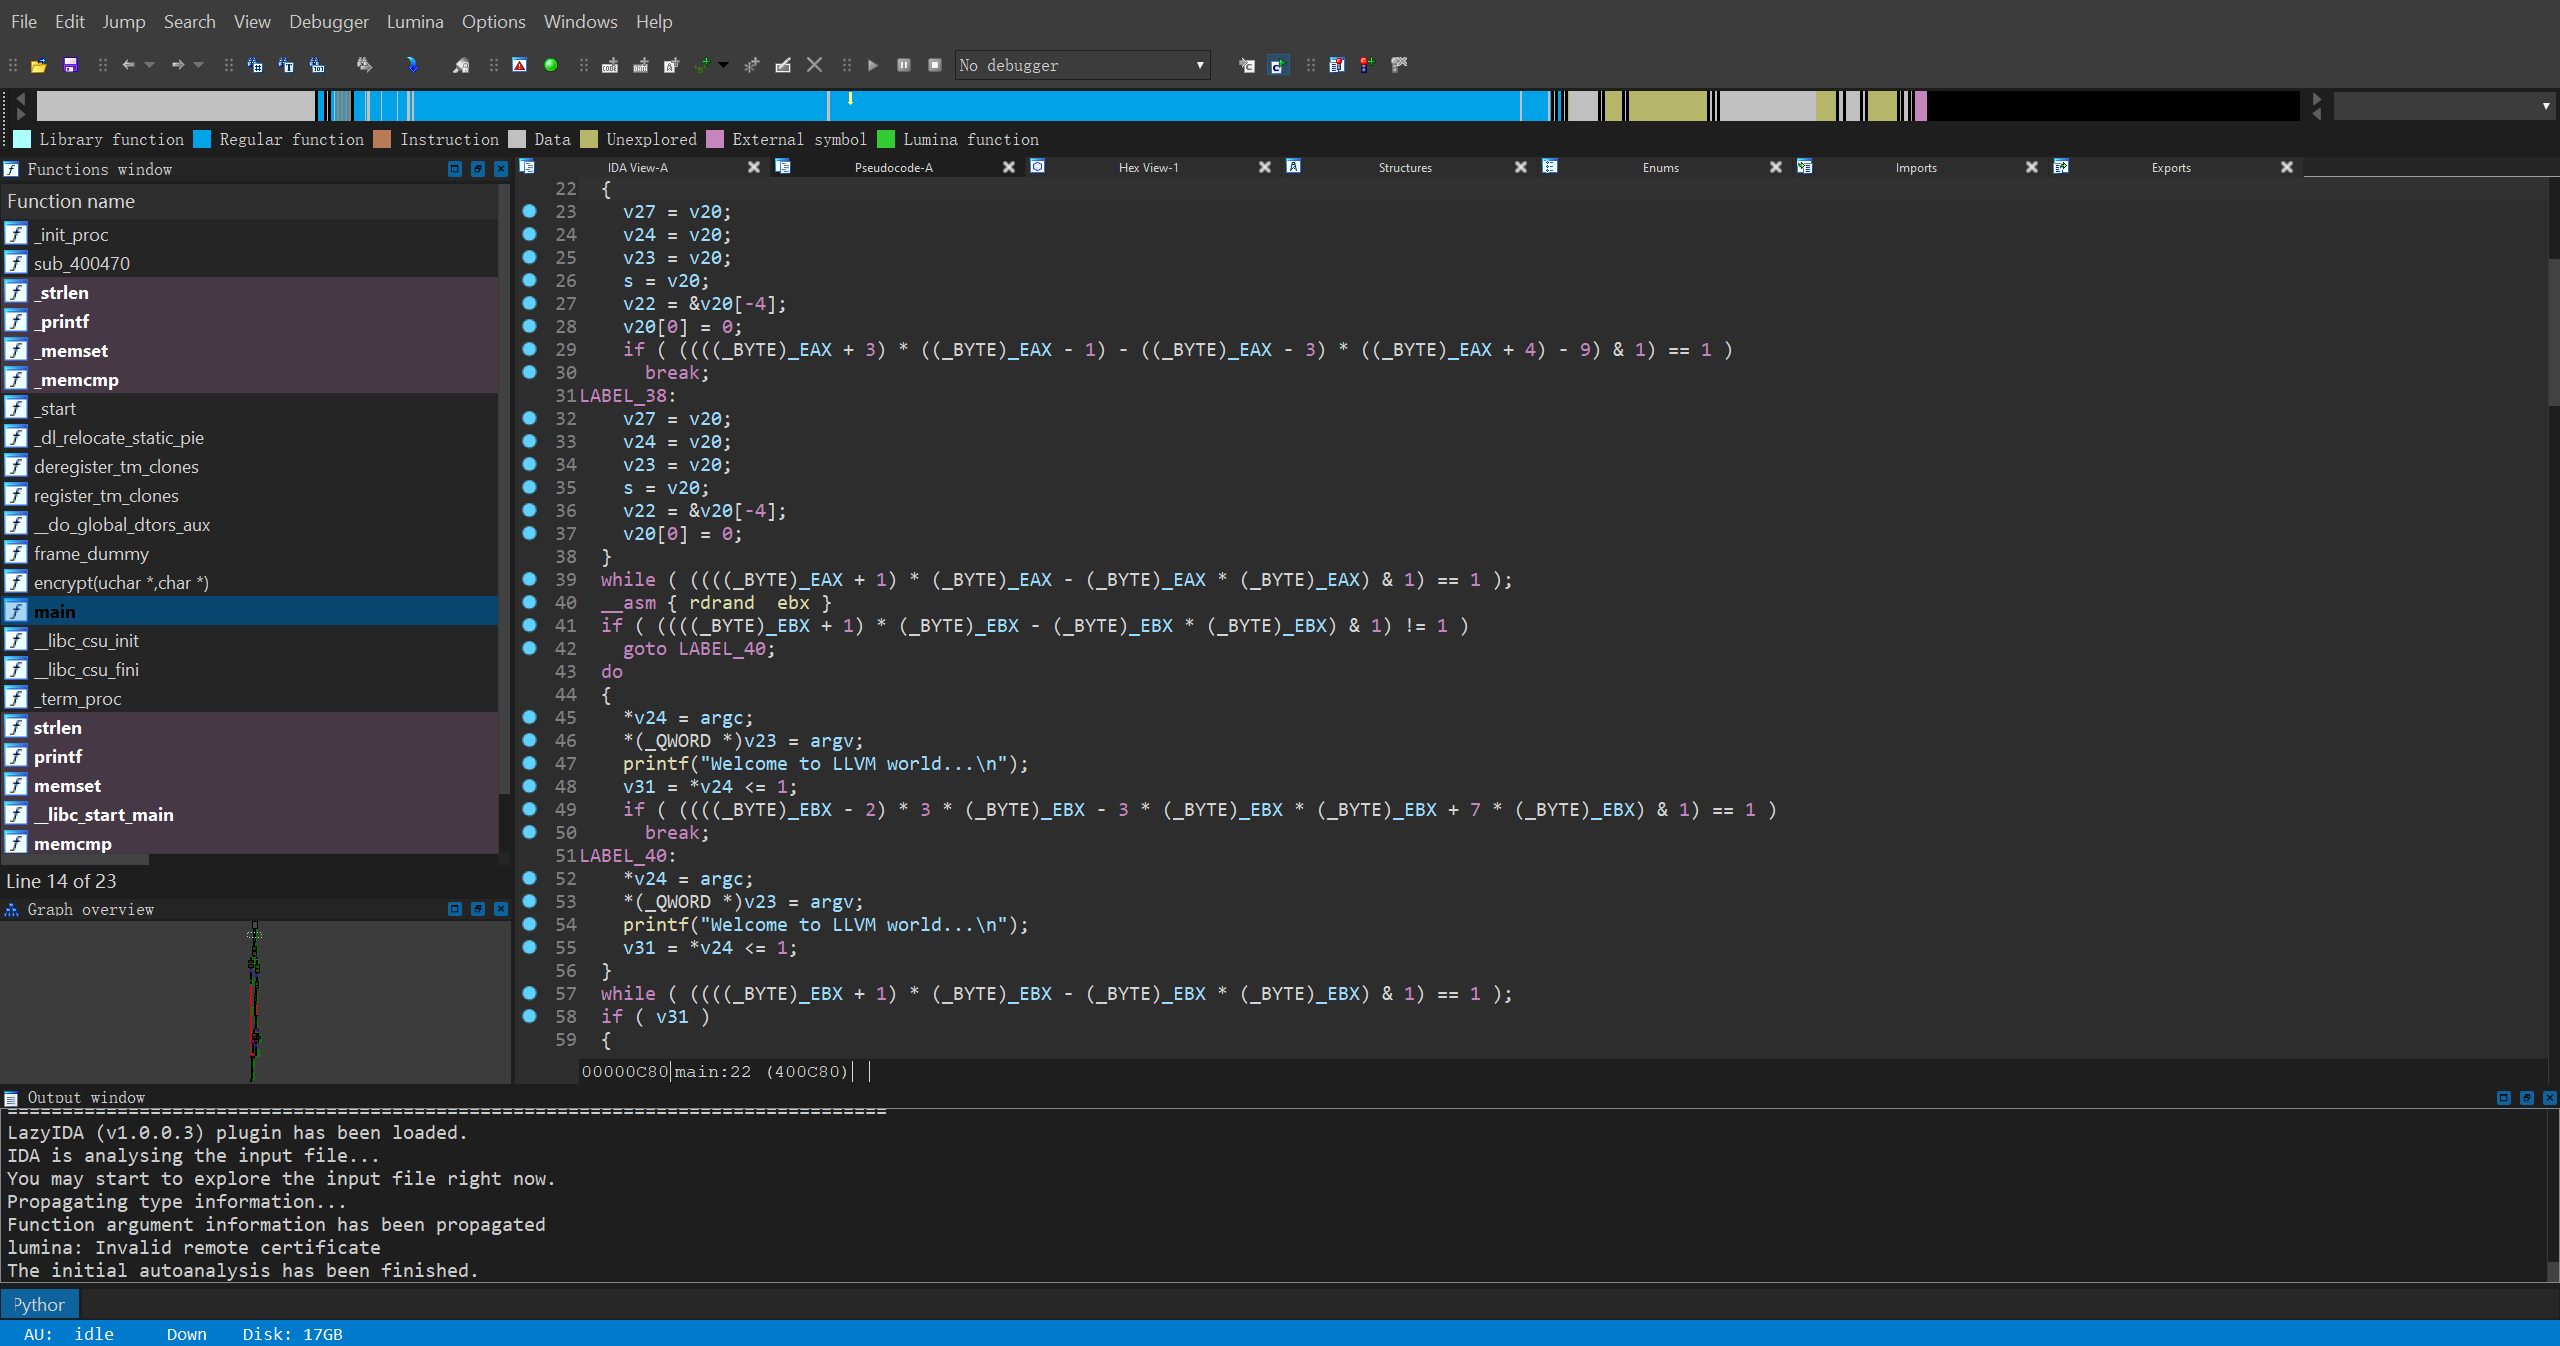Viewport: 2560px width, 1346px height.
Task: Click the add breakpoint traffic-light icon
Action: 1367,65
